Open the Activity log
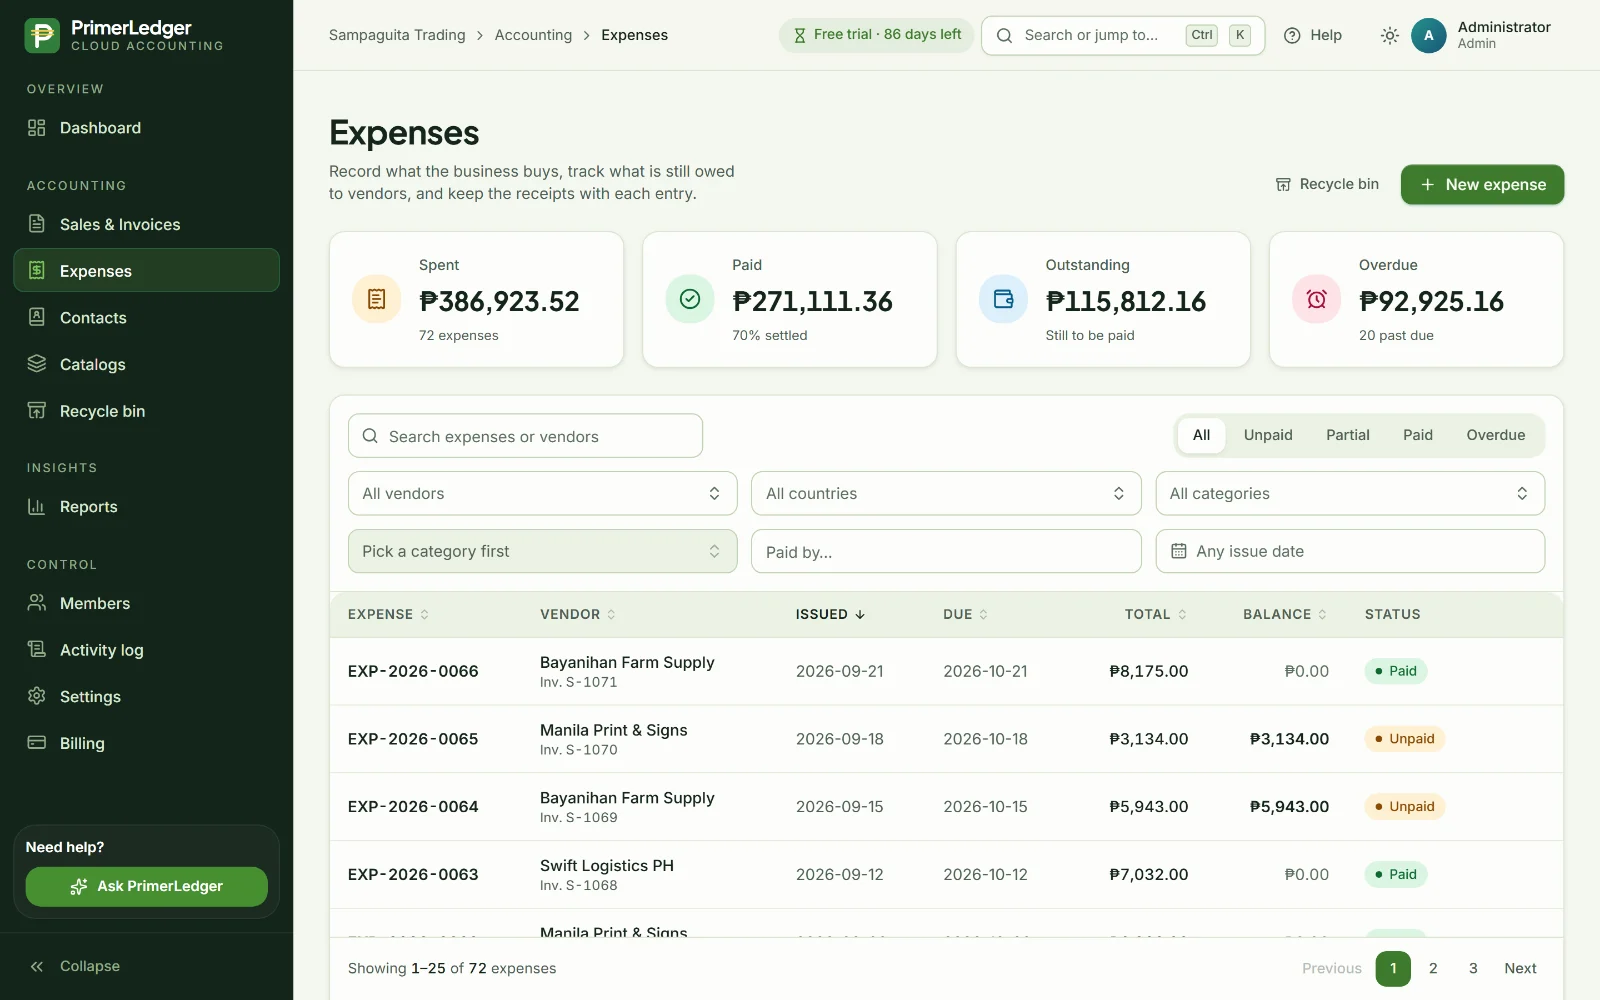The width and height of the screenshot is (1600, 1000). 146,650
